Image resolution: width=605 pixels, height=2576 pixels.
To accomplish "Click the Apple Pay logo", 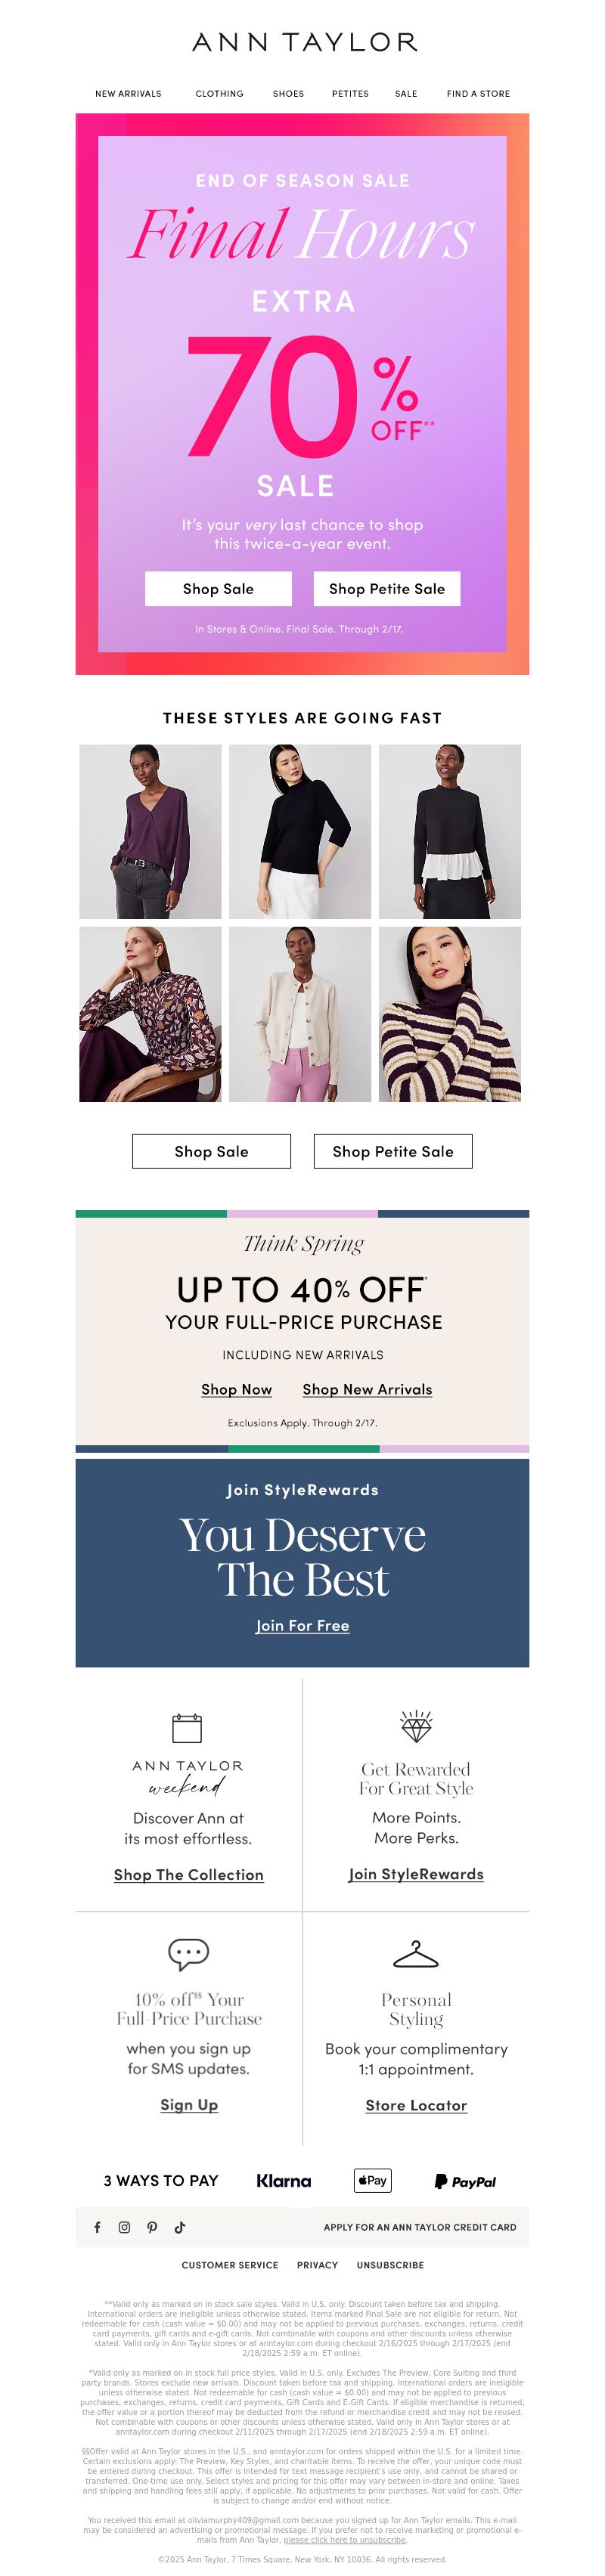I will 373,2180.
